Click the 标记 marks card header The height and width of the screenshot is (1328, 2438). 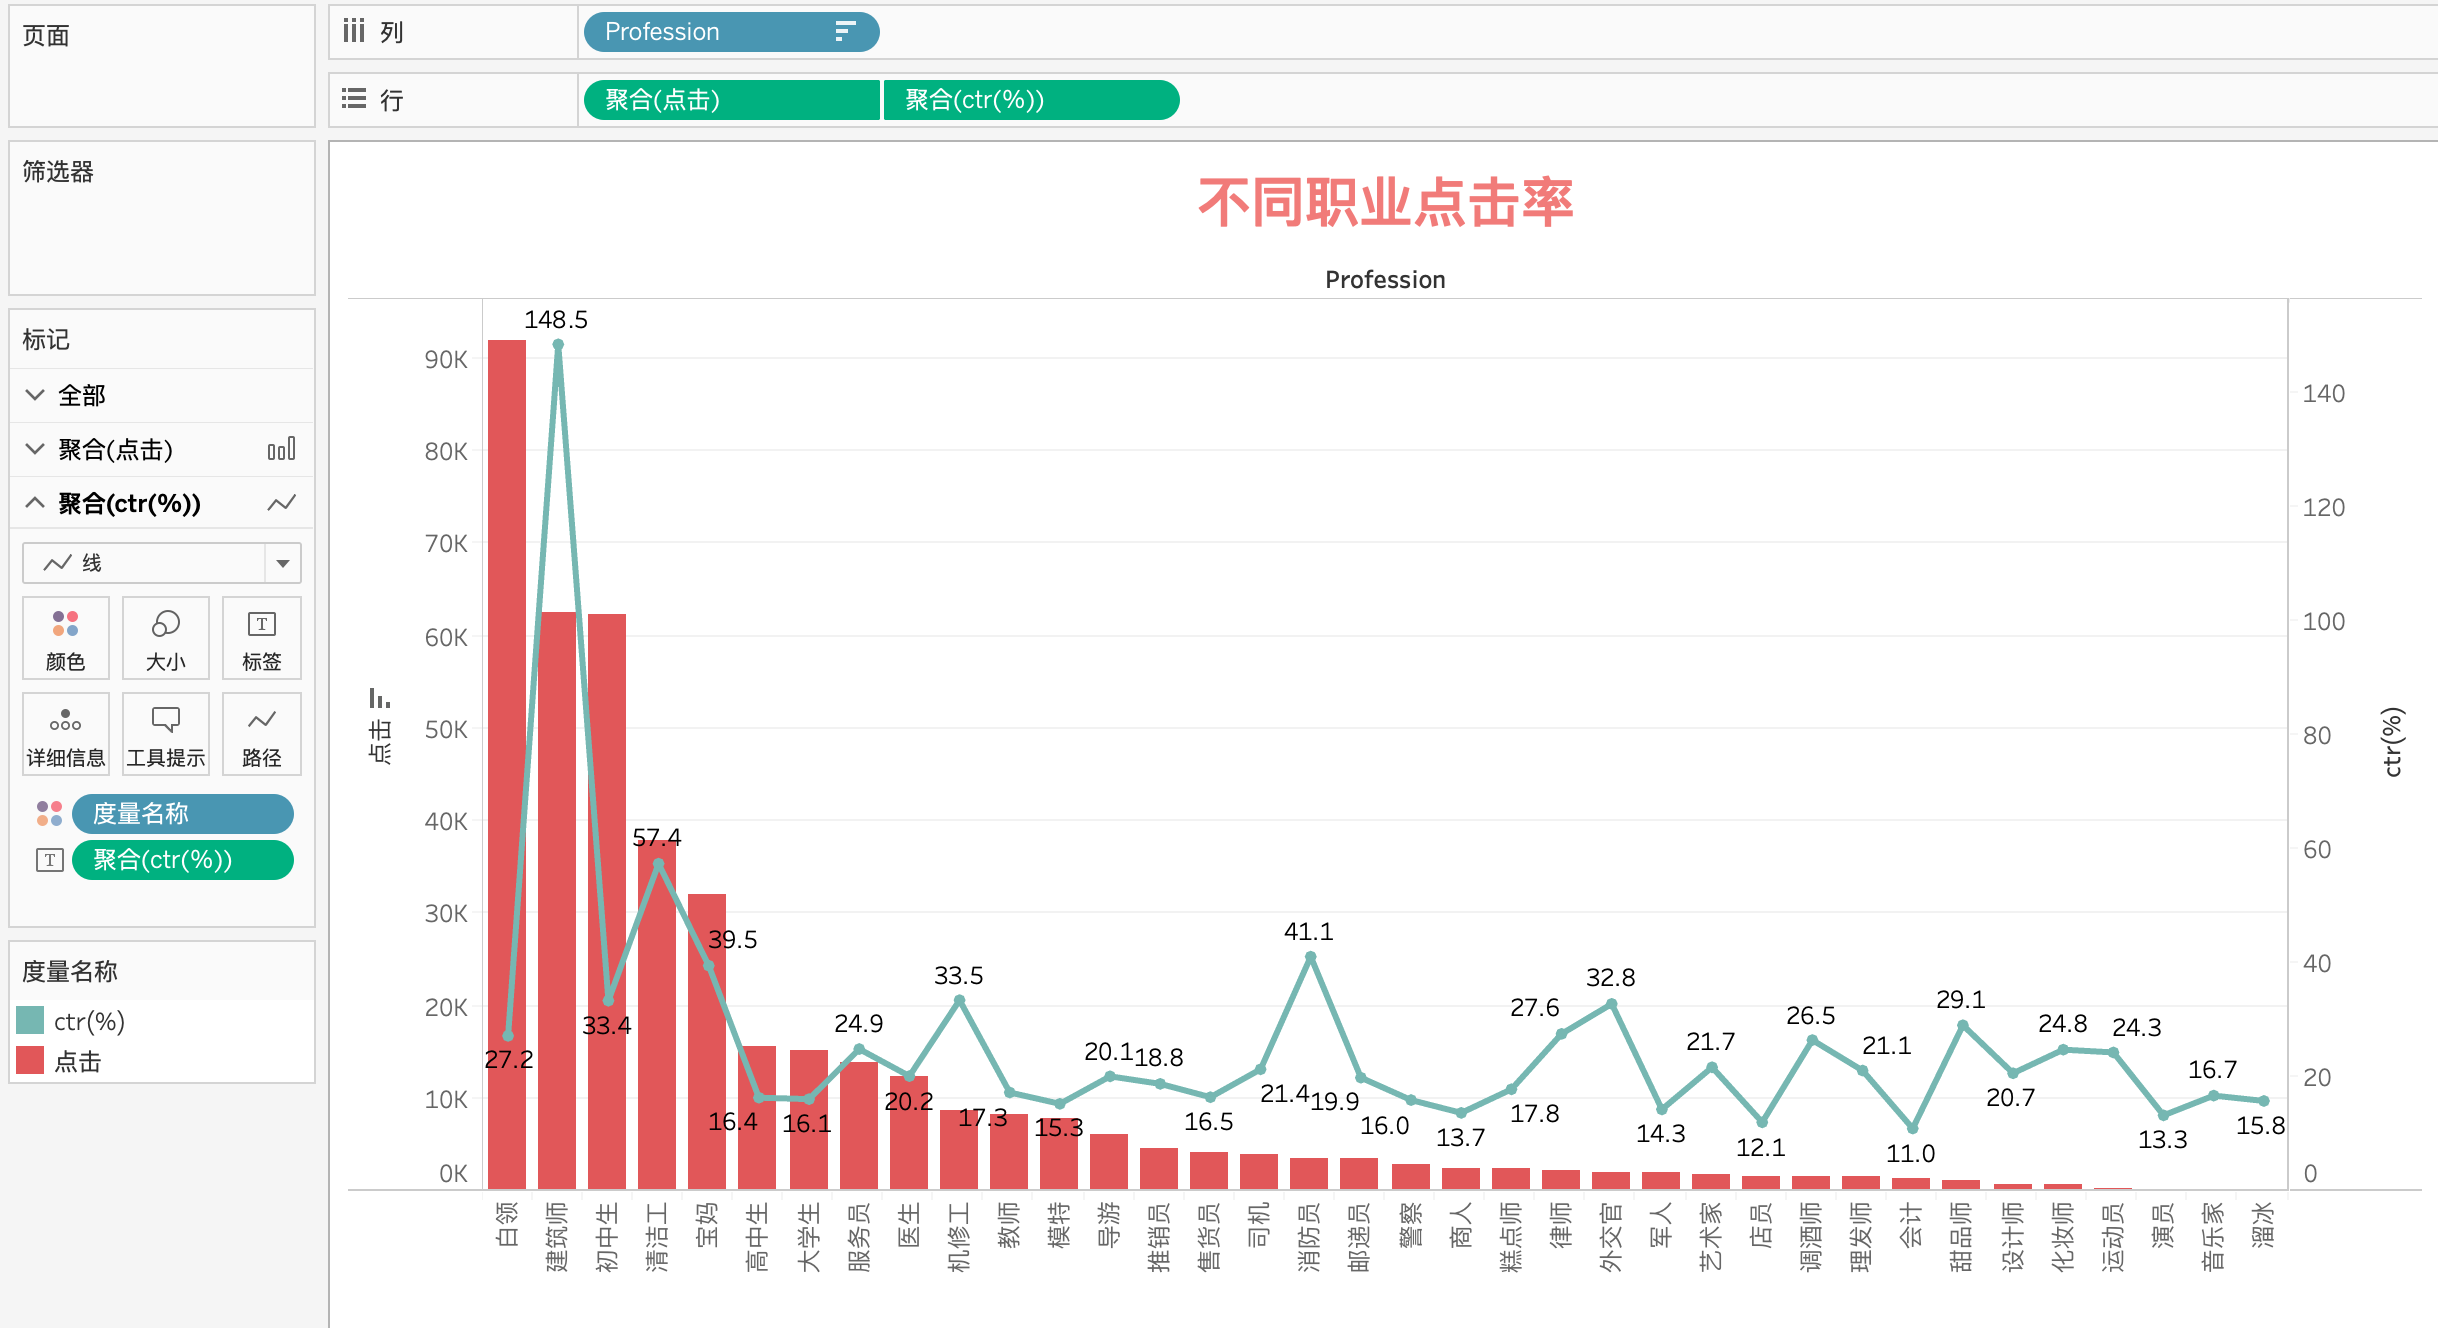(46, 340)
